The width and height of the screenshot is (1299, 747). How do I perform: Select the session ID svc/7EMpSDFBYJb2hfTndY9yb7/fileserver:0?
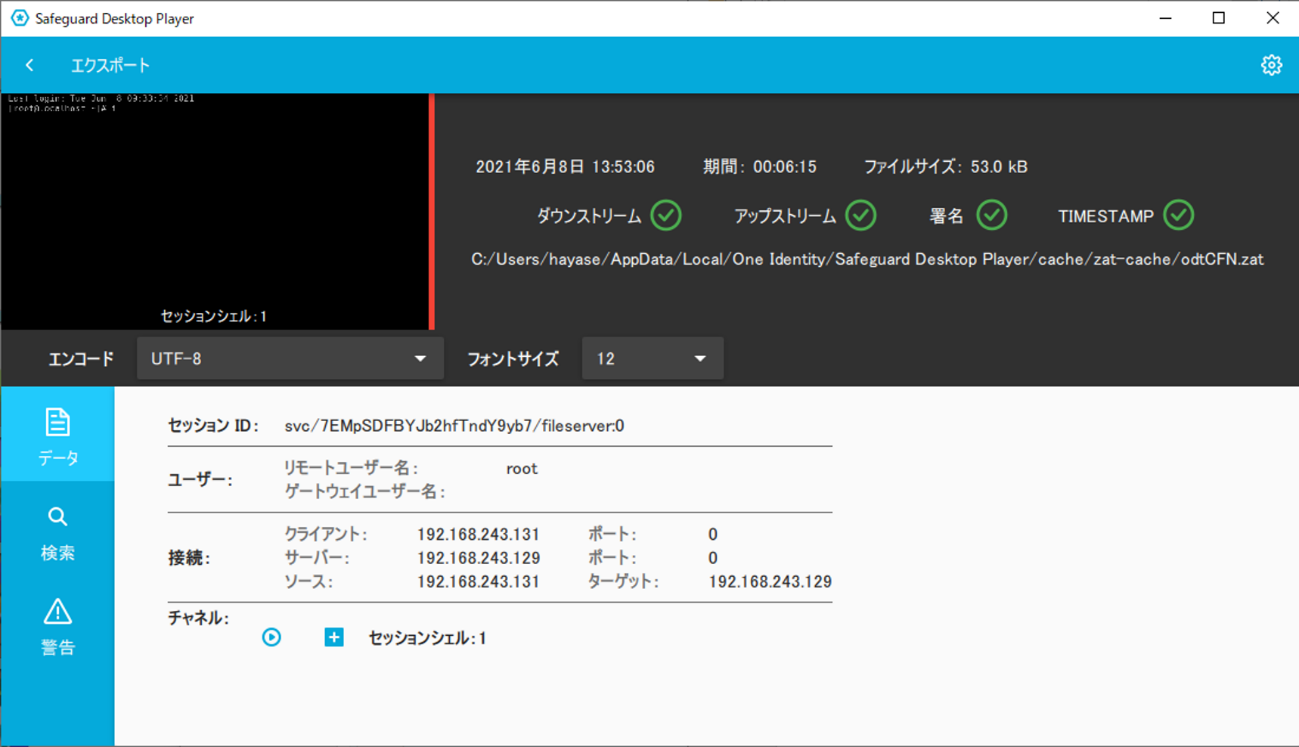tap(454, 426)
